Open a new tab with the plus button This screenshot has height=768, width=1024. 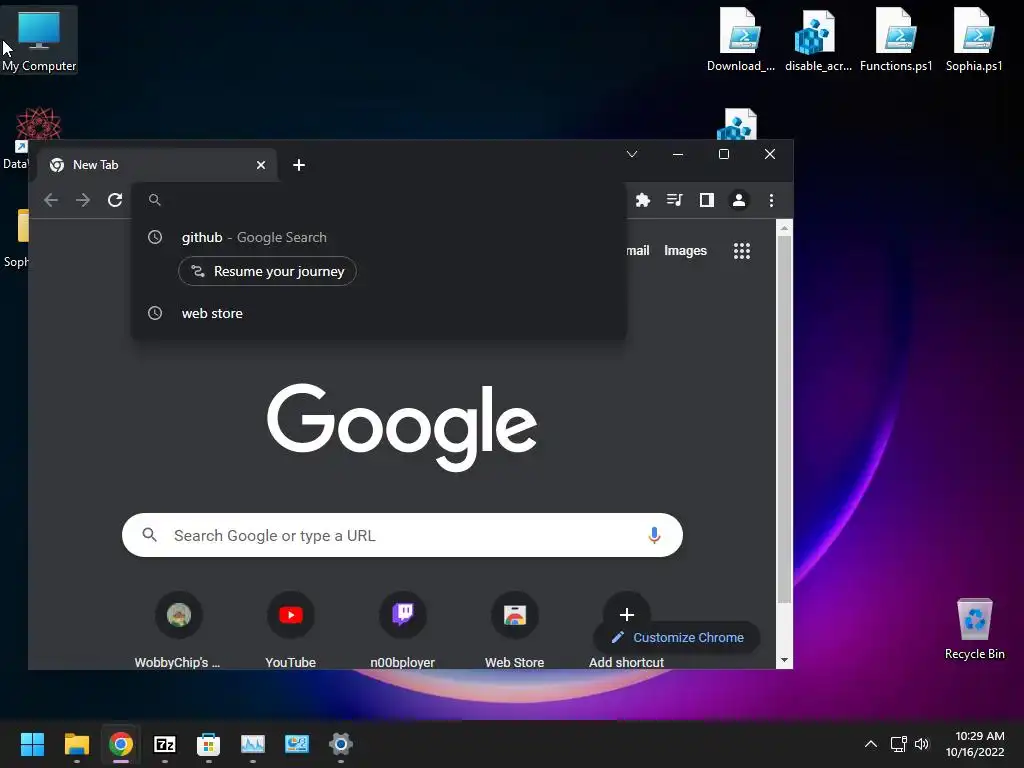pos(299,165)
